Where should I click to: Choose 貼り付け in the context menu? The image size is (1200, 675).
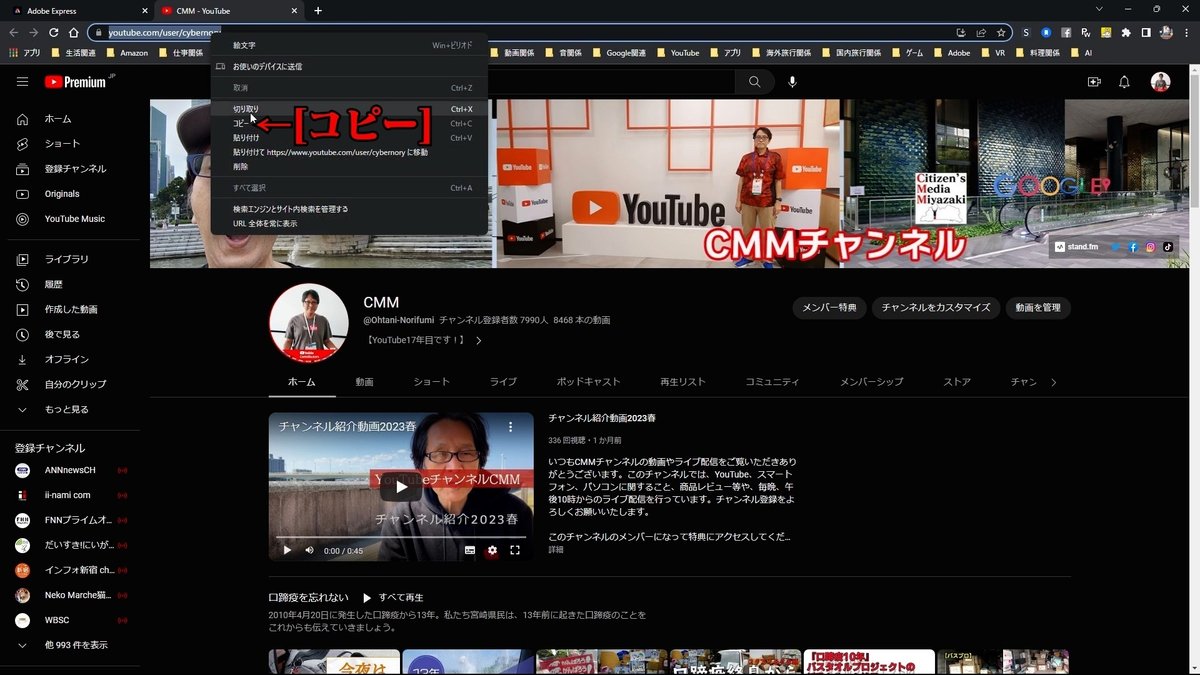click(x=349, y=138)
